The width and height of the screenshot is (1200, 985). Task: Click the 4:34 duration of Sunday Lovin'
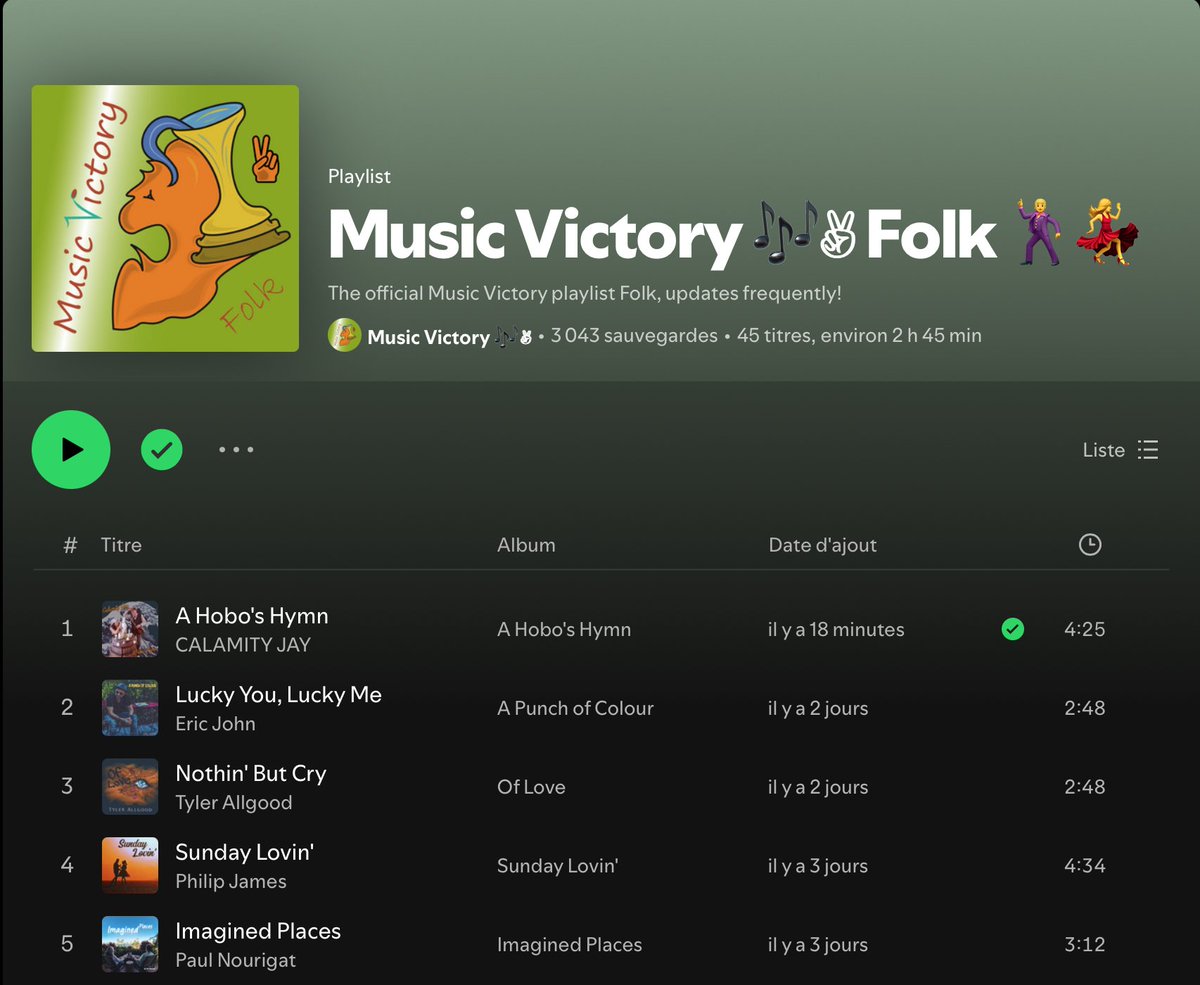1085,867
